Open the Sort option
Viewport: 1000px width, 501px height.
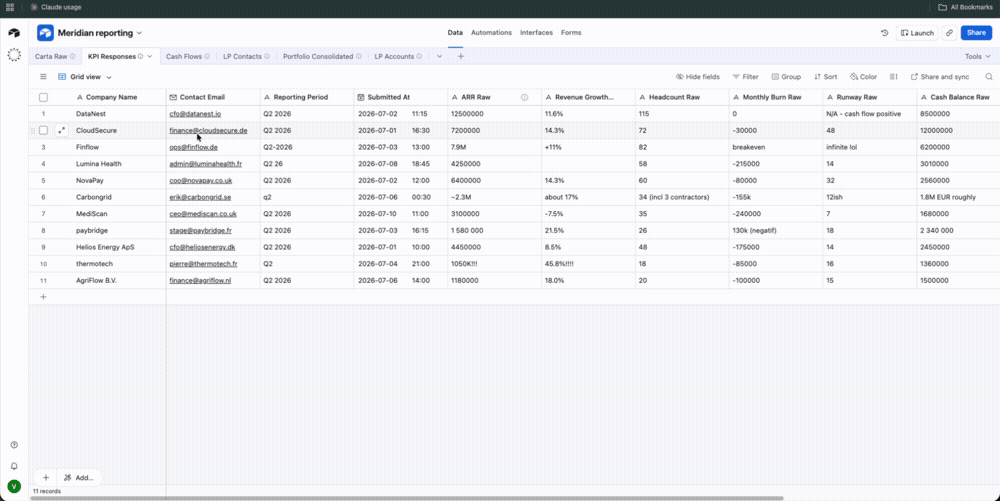click(826, 76)
